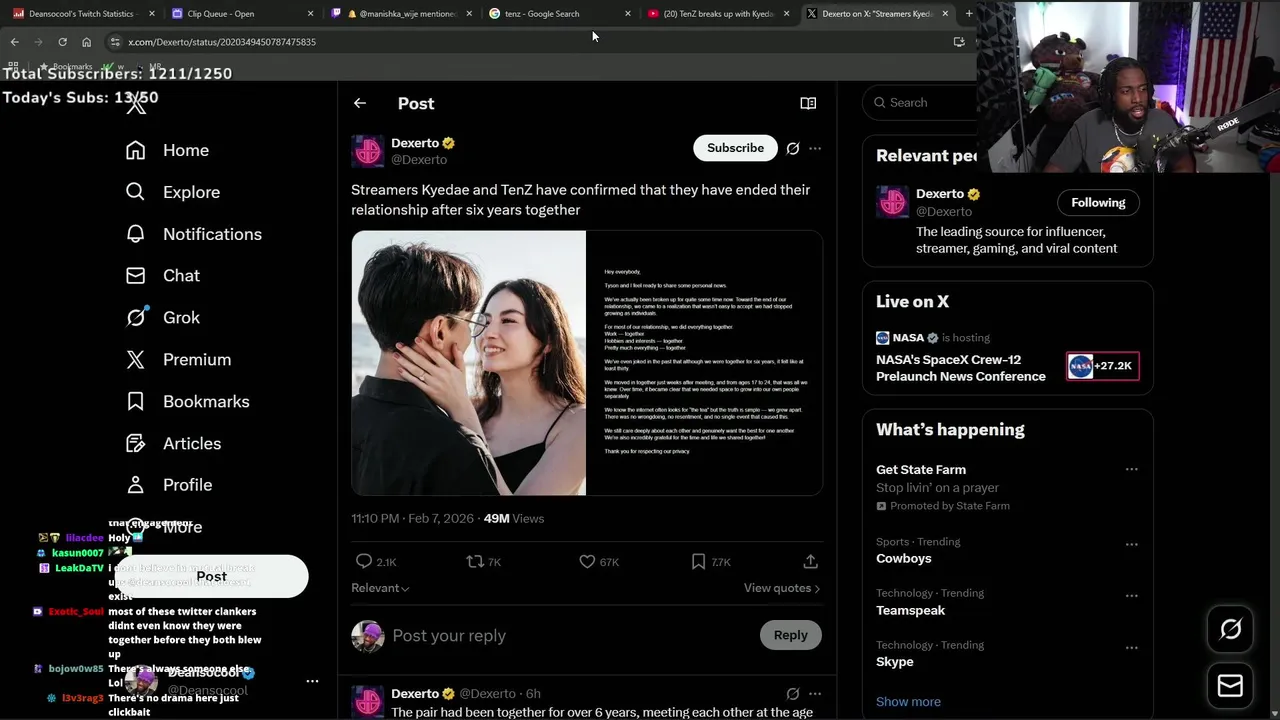This screenshot has height=720, width=1280.
Task: Click the 11:10 PM Feb 7, 2026 timestamp
Action: click(412, 519)
